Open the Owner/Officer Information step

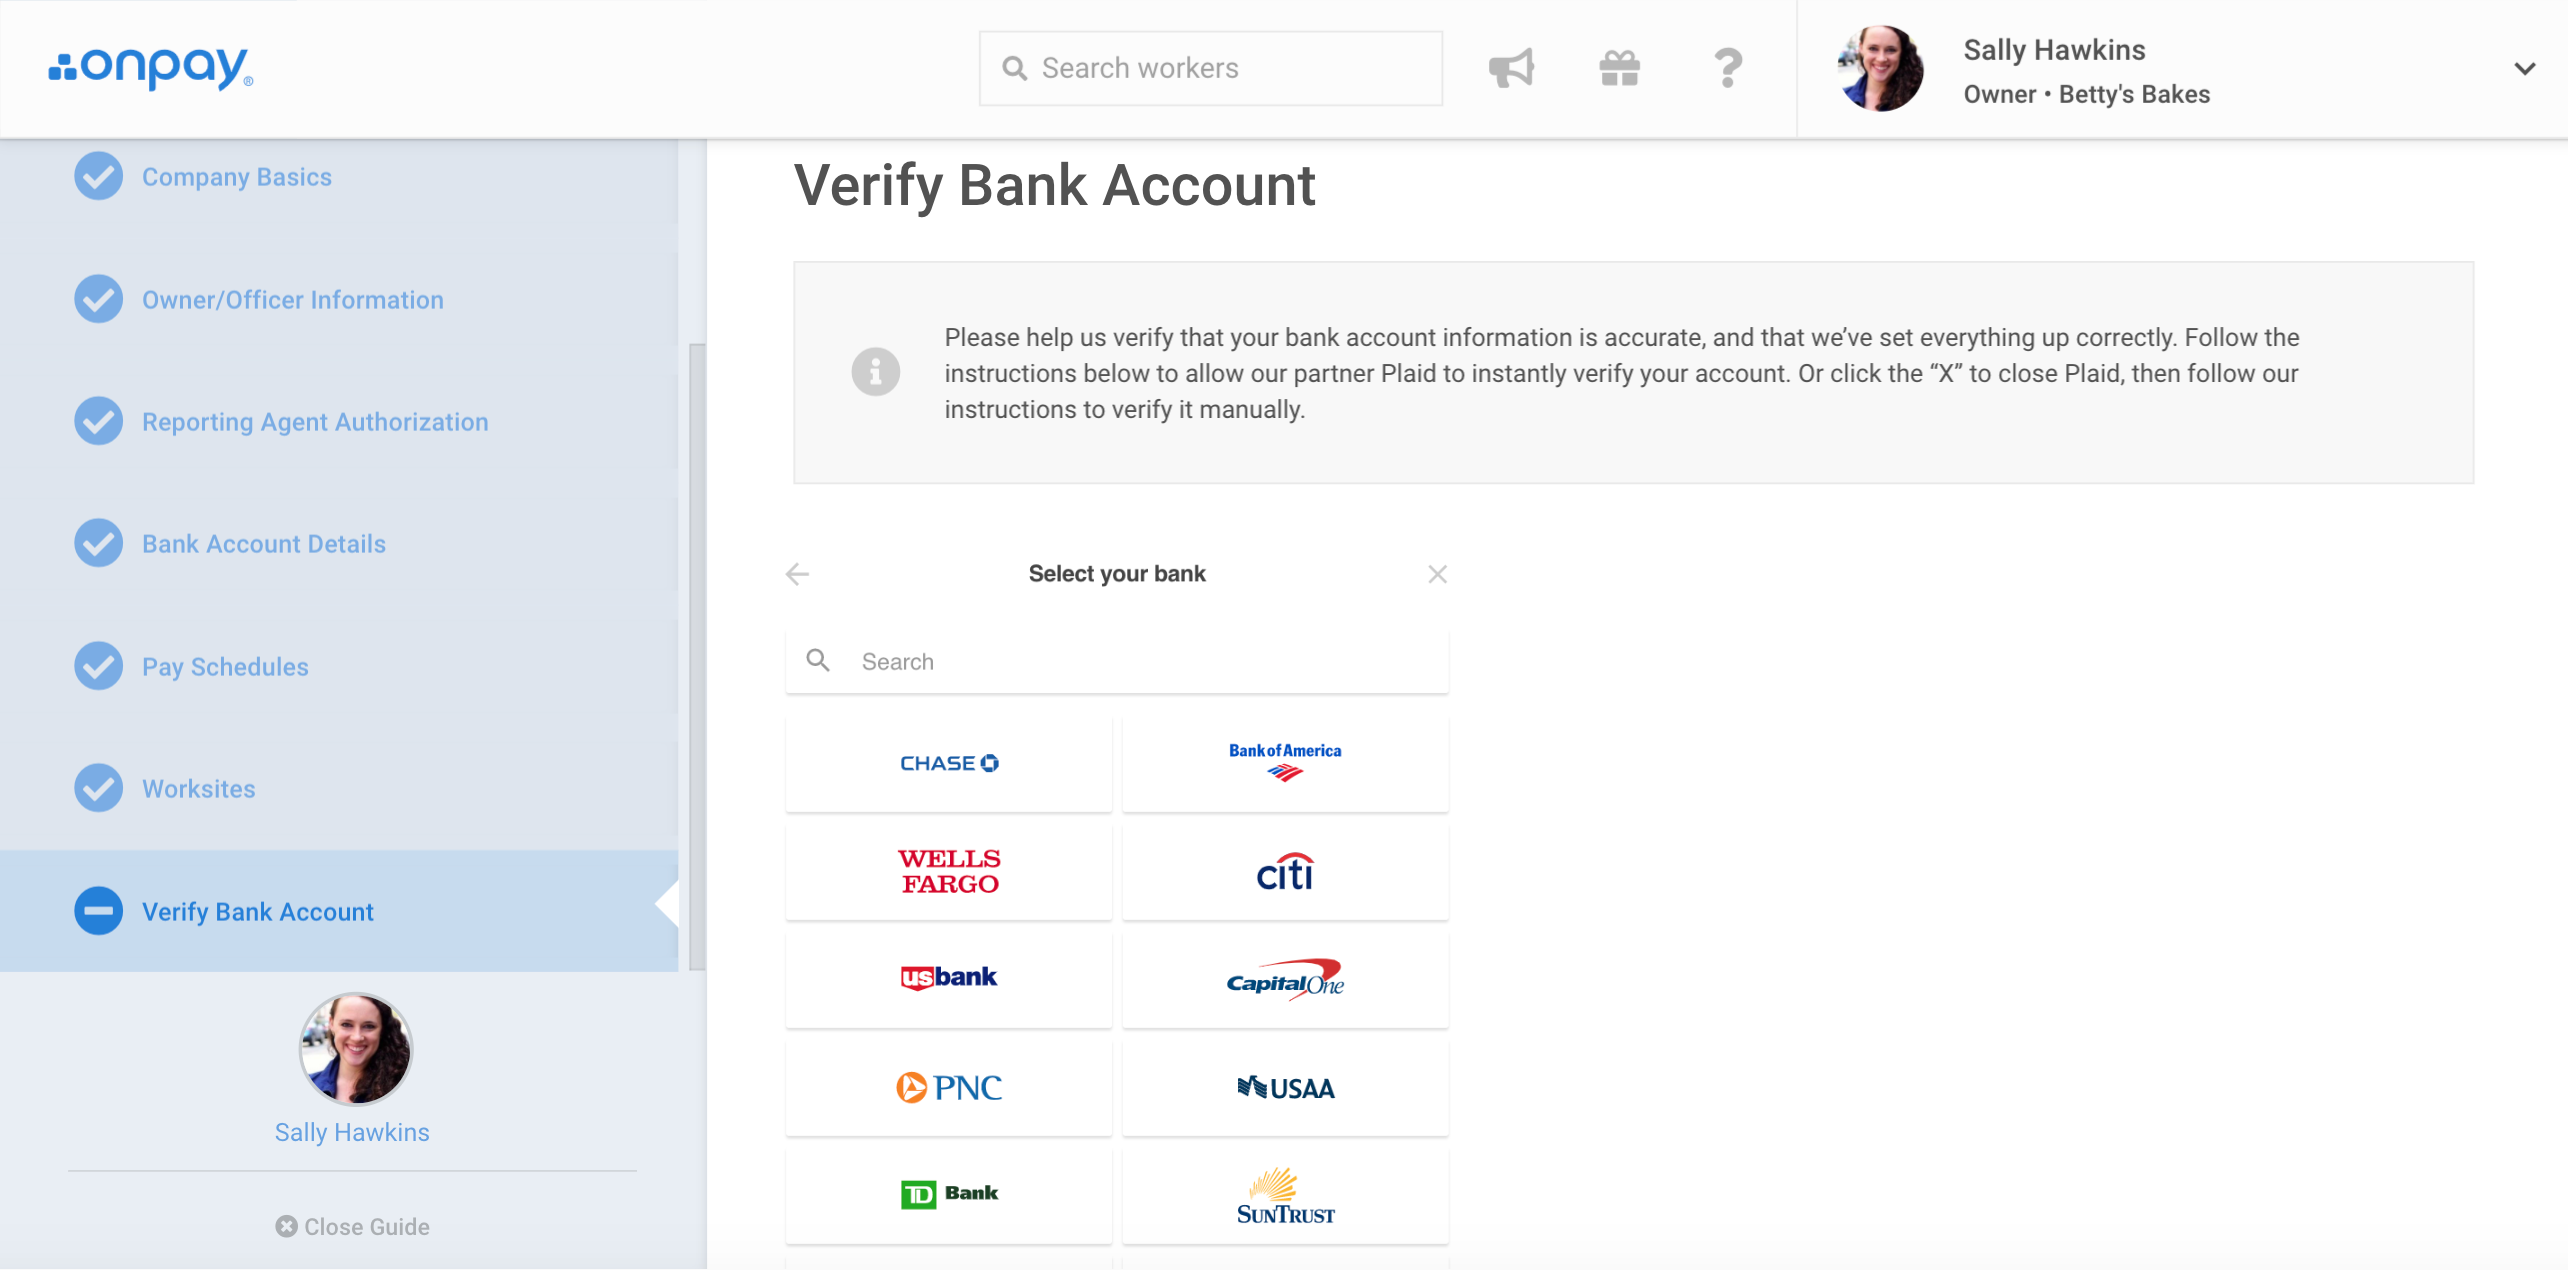pos(293,300)
